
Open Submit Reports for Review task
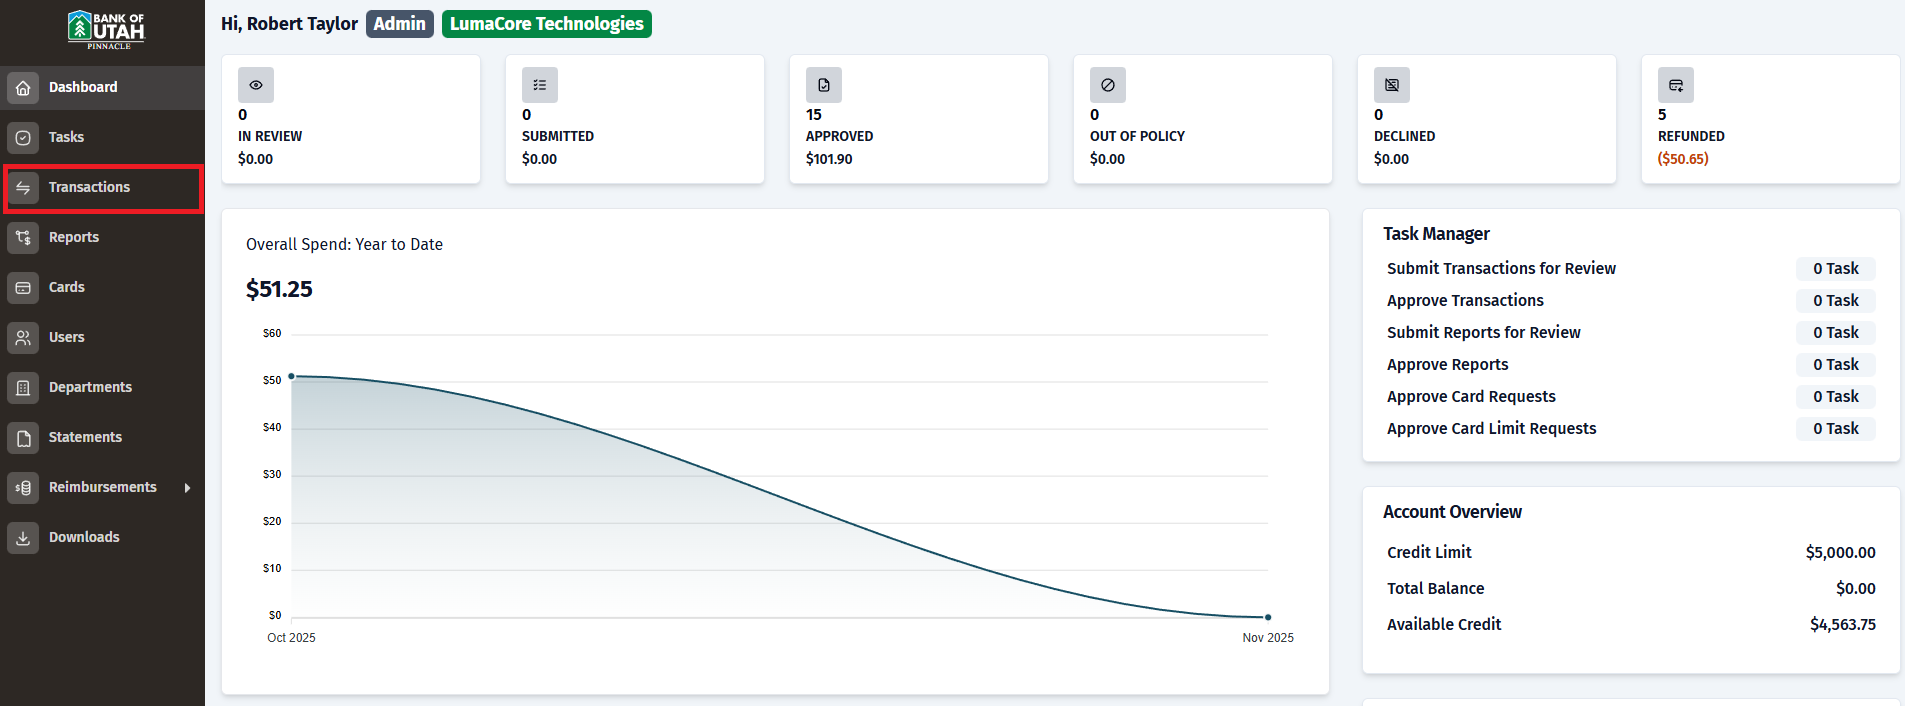[x=1484, y=333]
